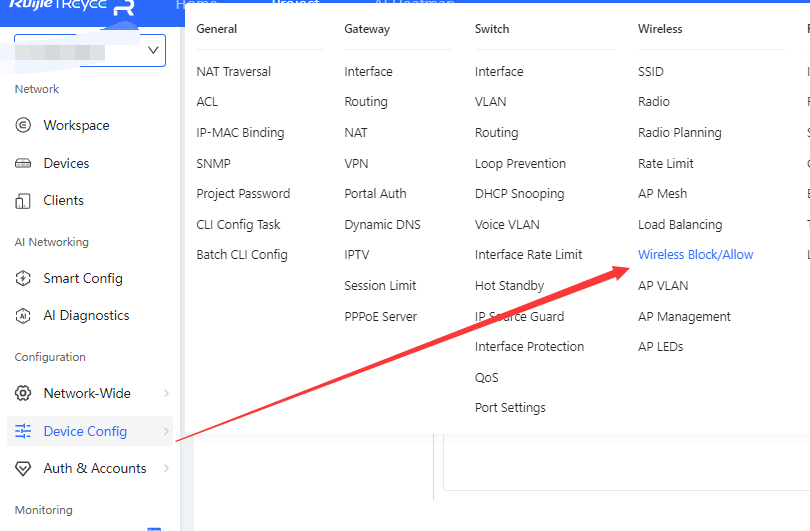810x531 pixels.
Task: Expand the Network-Wide submenu chevron
Action: click(x=166, y=393)
